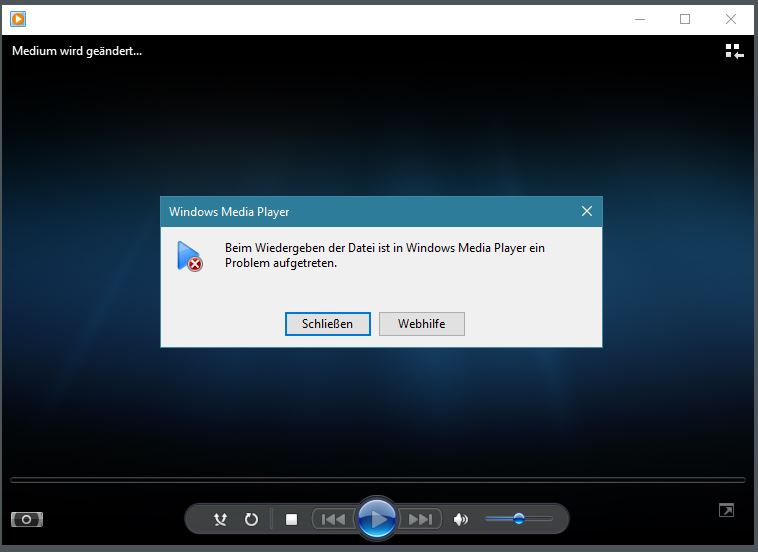The width and height of the screenshot is (758, 552).
Task: Click the error icon in the dialog
Action: 190,256
